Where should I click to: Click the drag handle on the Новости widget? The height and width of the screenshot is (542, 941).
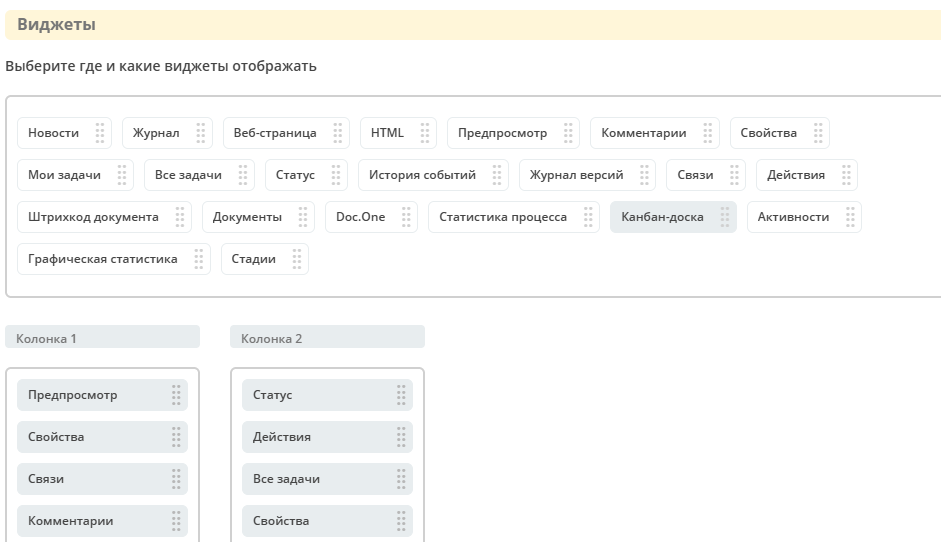(x=100, y=133)
